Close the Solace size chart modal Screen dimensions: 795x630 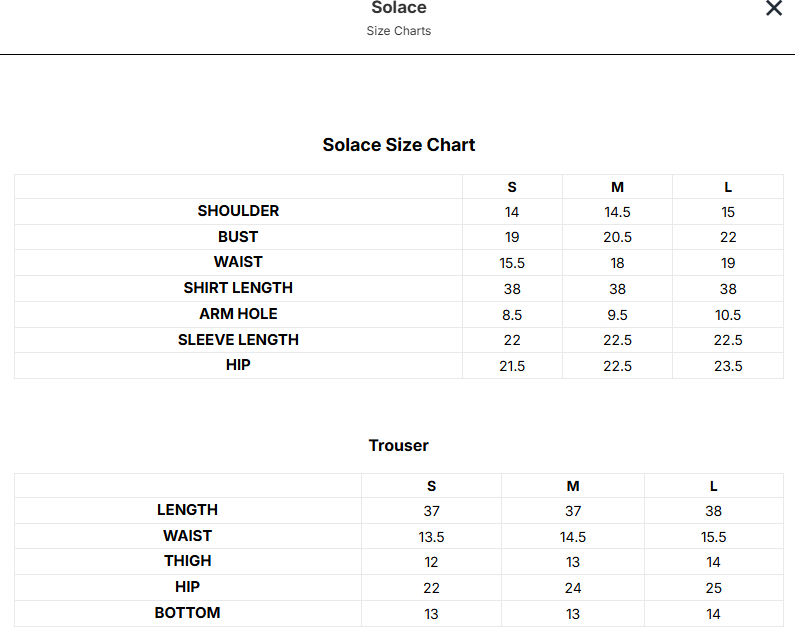[774, 8]
